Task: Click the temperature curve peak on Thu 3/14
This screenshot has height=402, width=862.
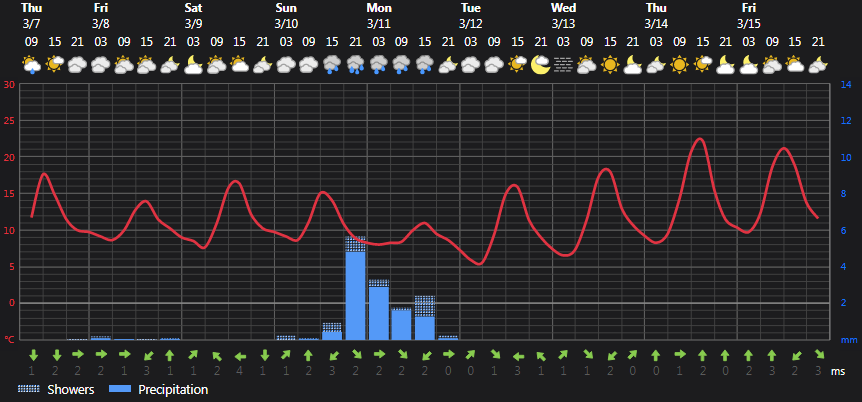Action: pos(699,139)
